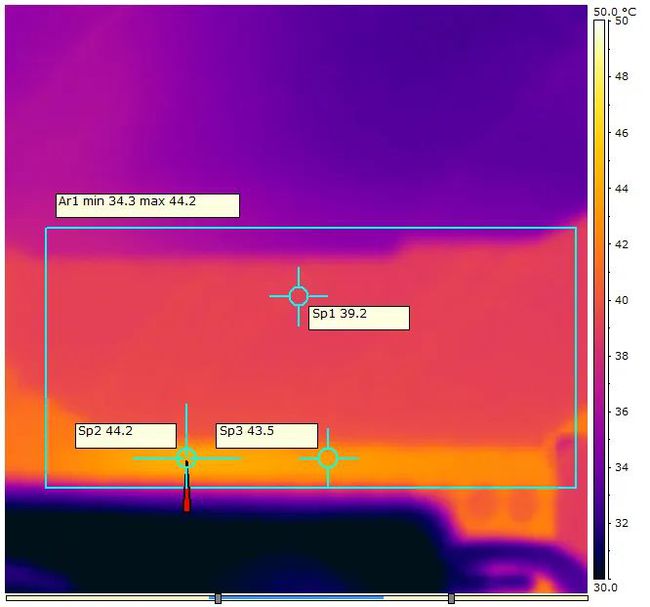Select the right handle of the bottom range slider
650x607 pixels.
point(451,598)
